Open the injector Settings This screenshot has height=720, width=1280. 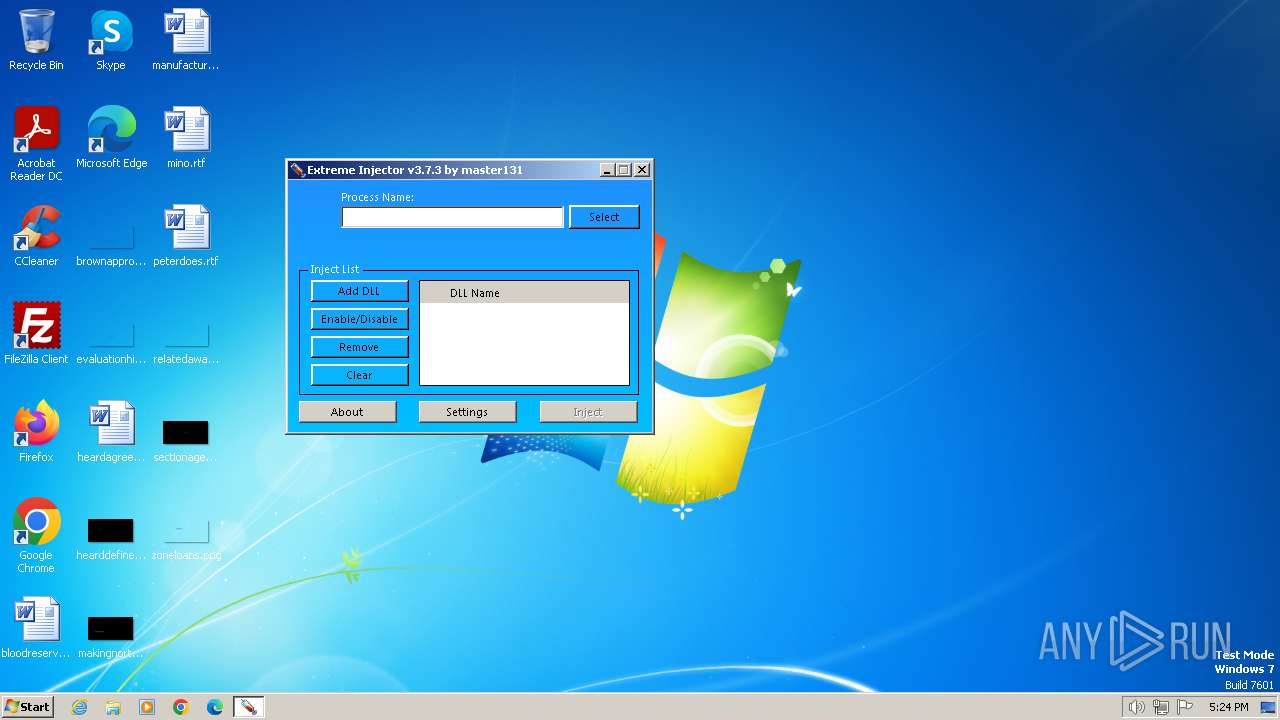point(467,412)
